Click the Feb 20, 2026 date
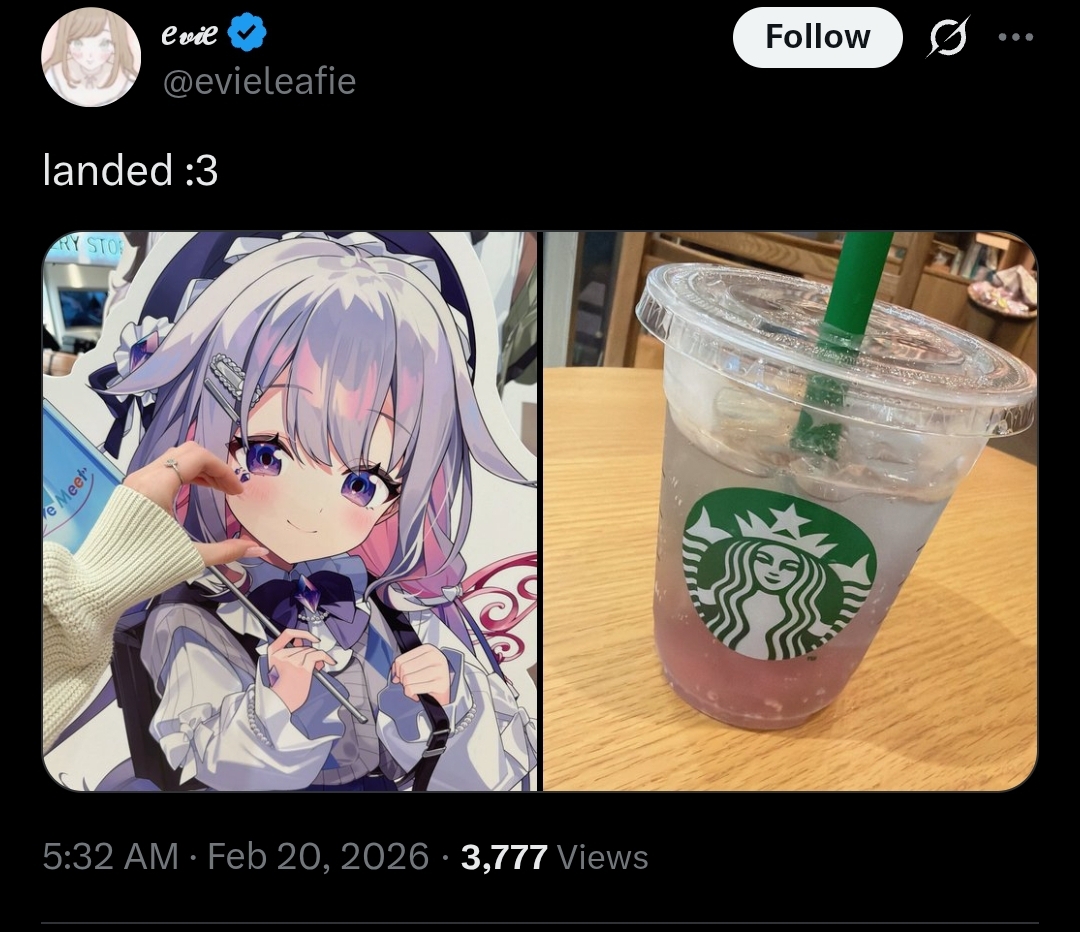 point(318,857)
